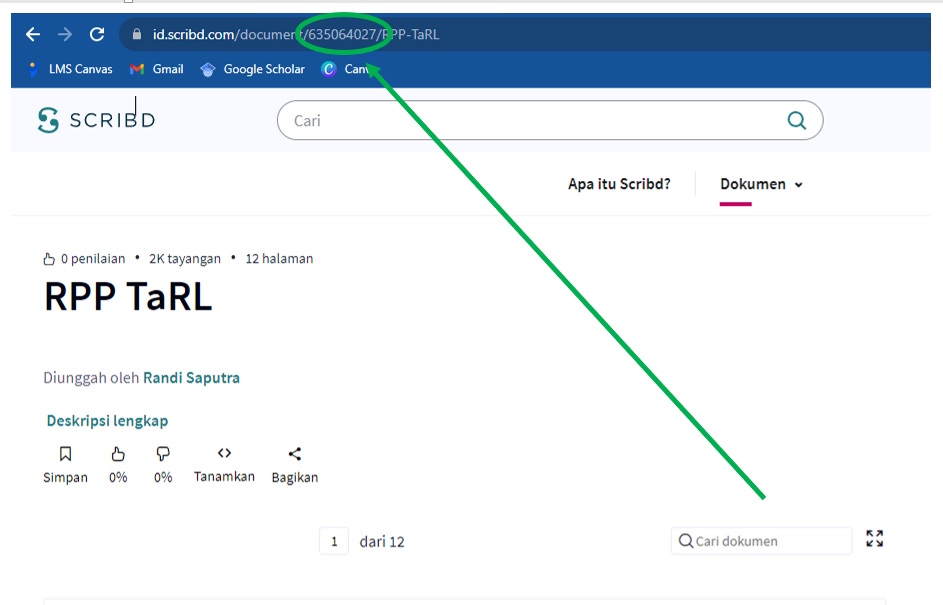Click the Bagikan share icon
The image size is (943, 605).
[x=294, y=454]
